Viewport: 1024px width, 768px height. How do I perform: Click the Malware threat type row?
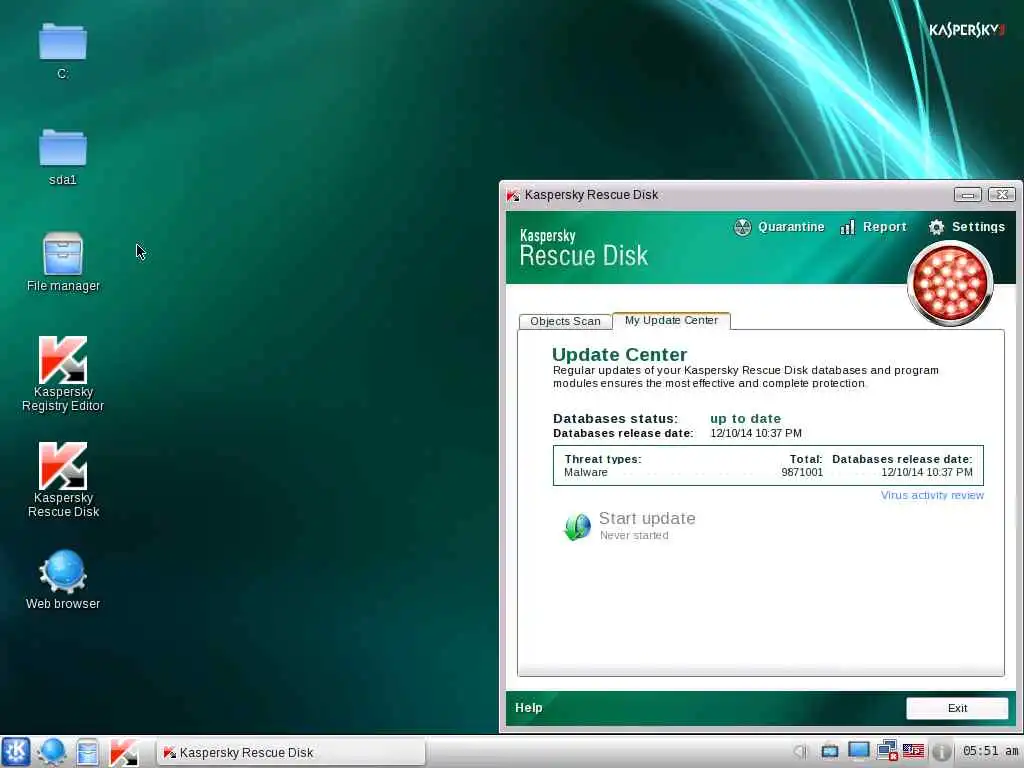click(x=768, y=472)
